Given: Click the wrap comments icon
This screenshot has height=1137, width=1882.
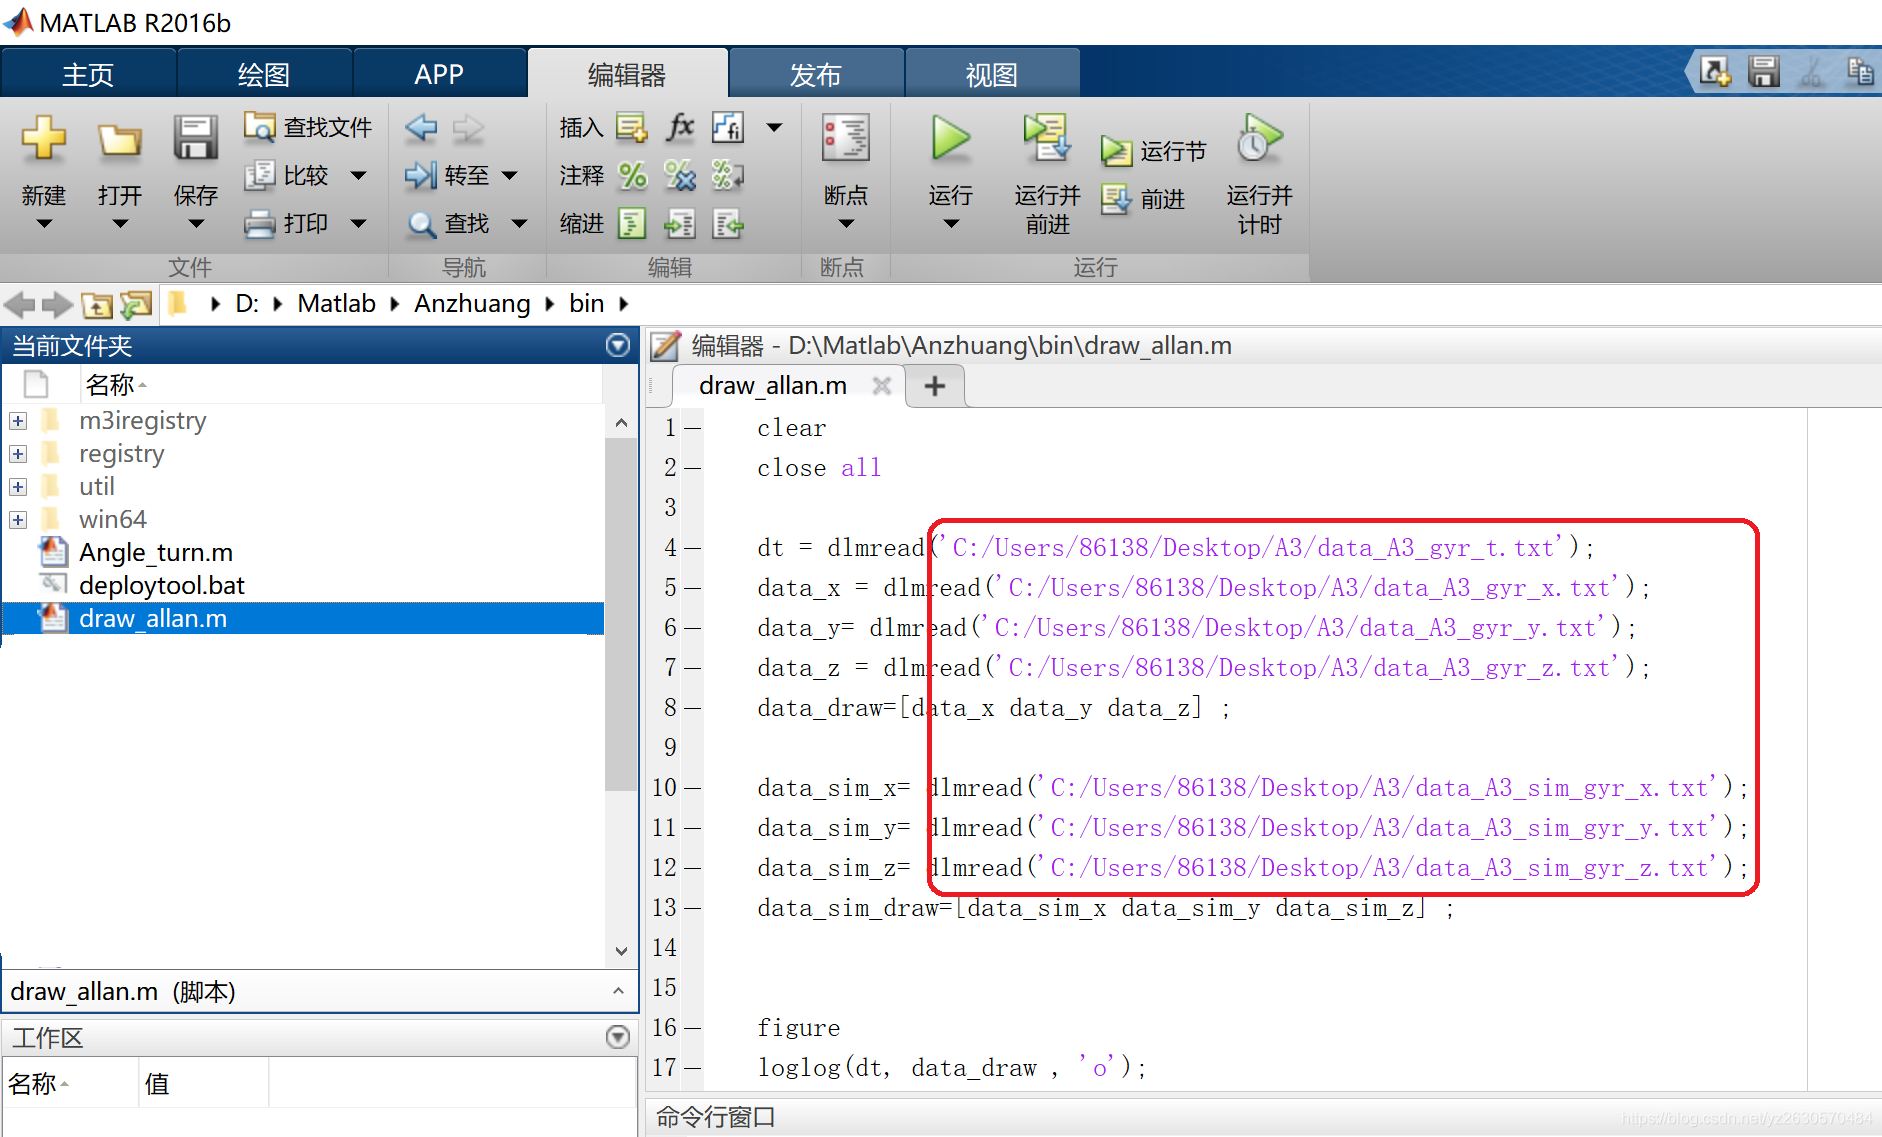Looking at the screenshot, I should 728,176.
